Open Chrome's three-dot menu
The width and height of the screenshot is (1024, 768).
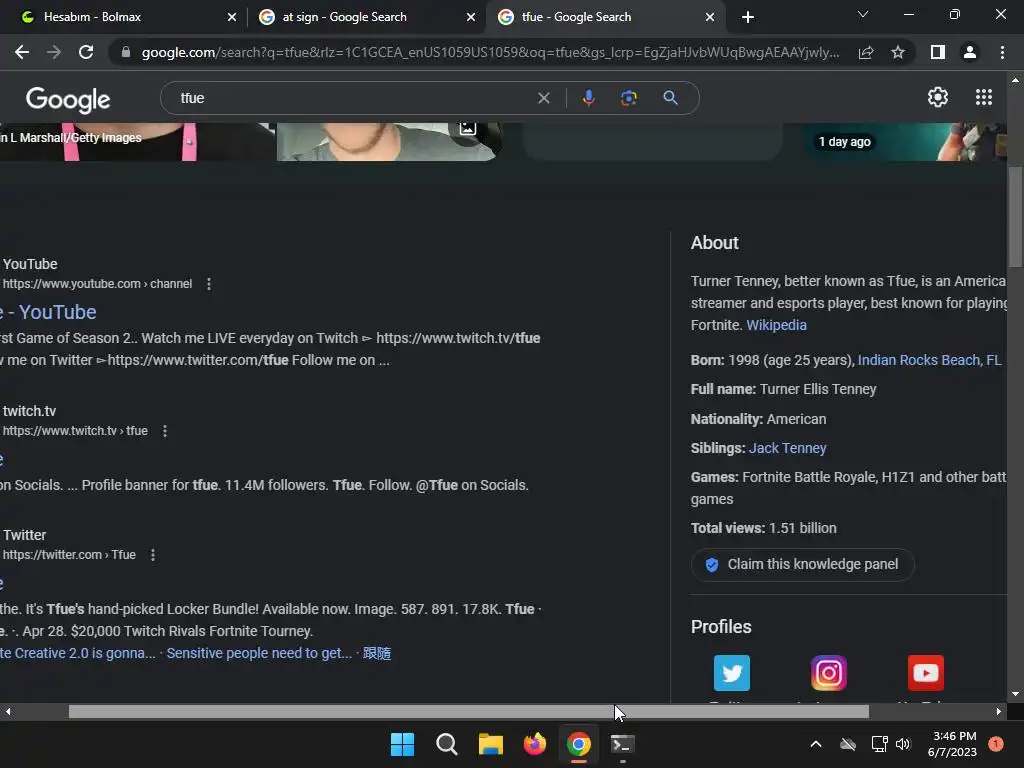(1002, 52)
